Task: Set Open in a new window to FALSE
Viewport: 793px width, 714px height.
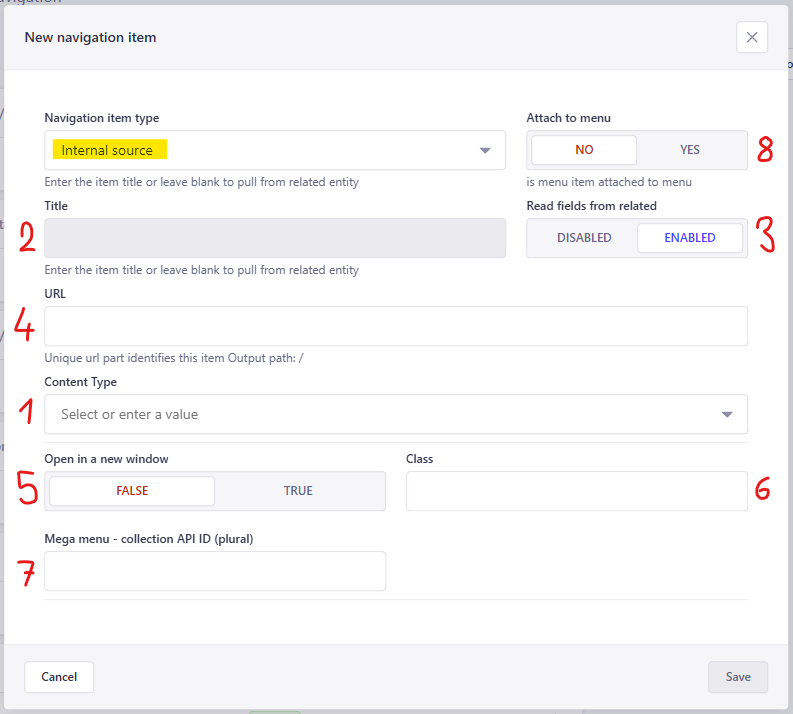Action: [132, 491]
